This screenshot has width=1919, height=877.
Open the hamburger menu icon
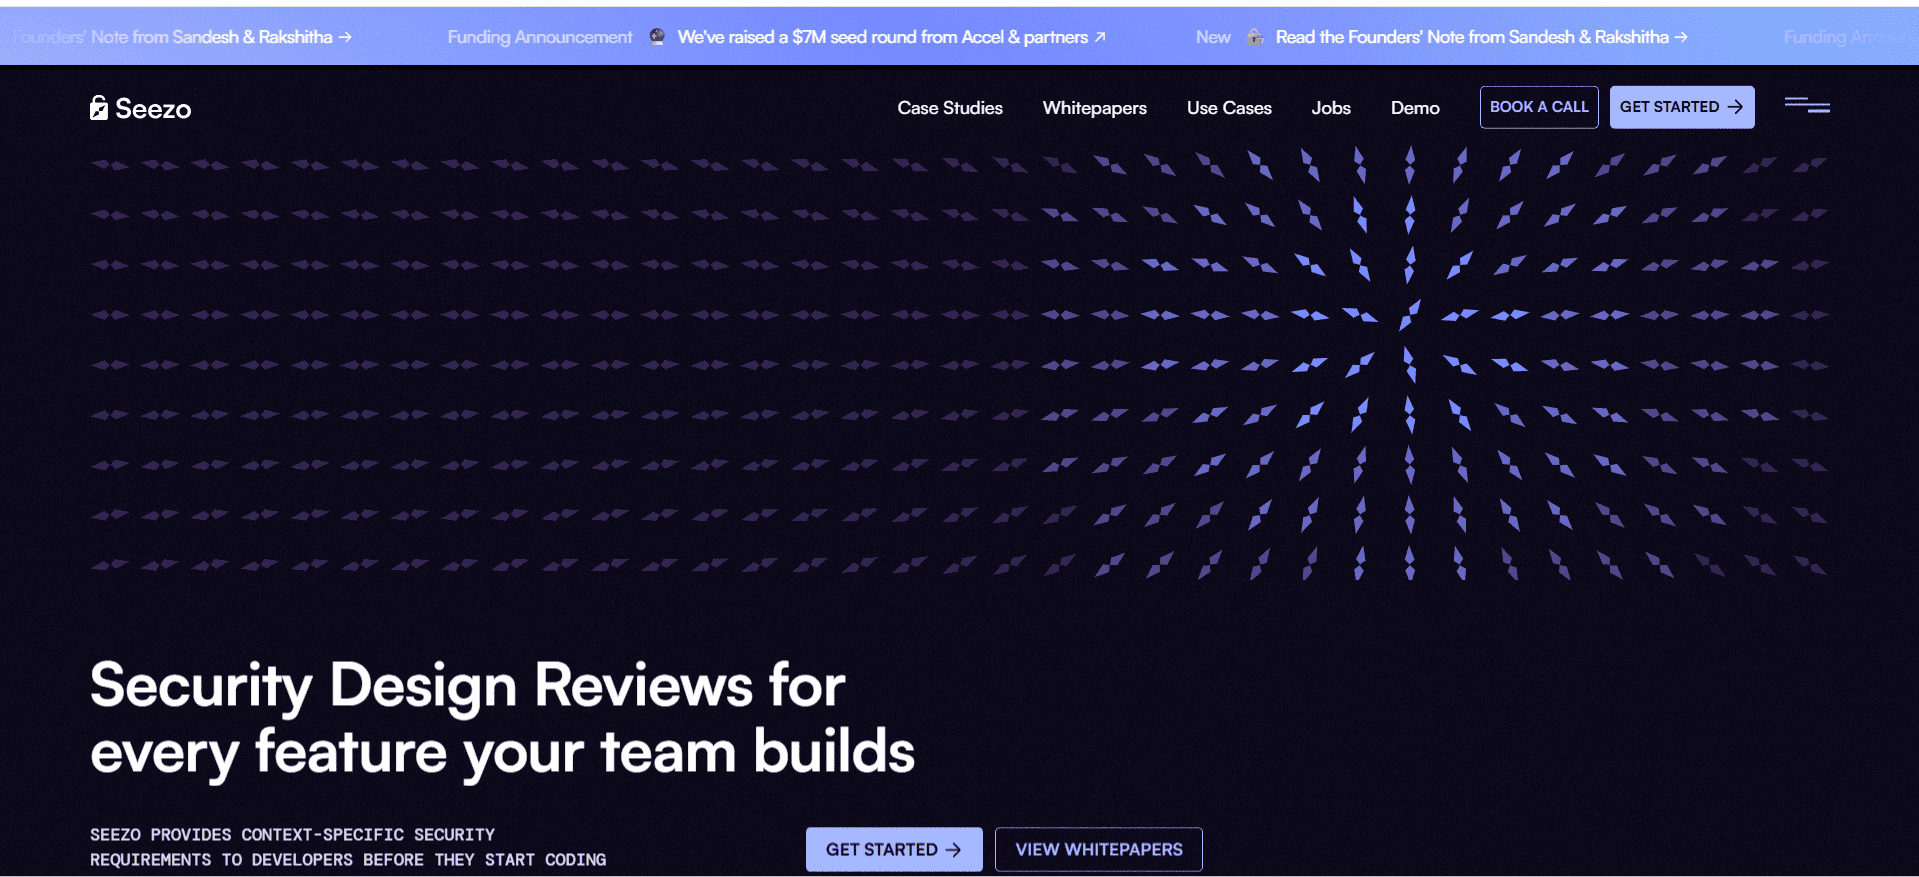1806,105
